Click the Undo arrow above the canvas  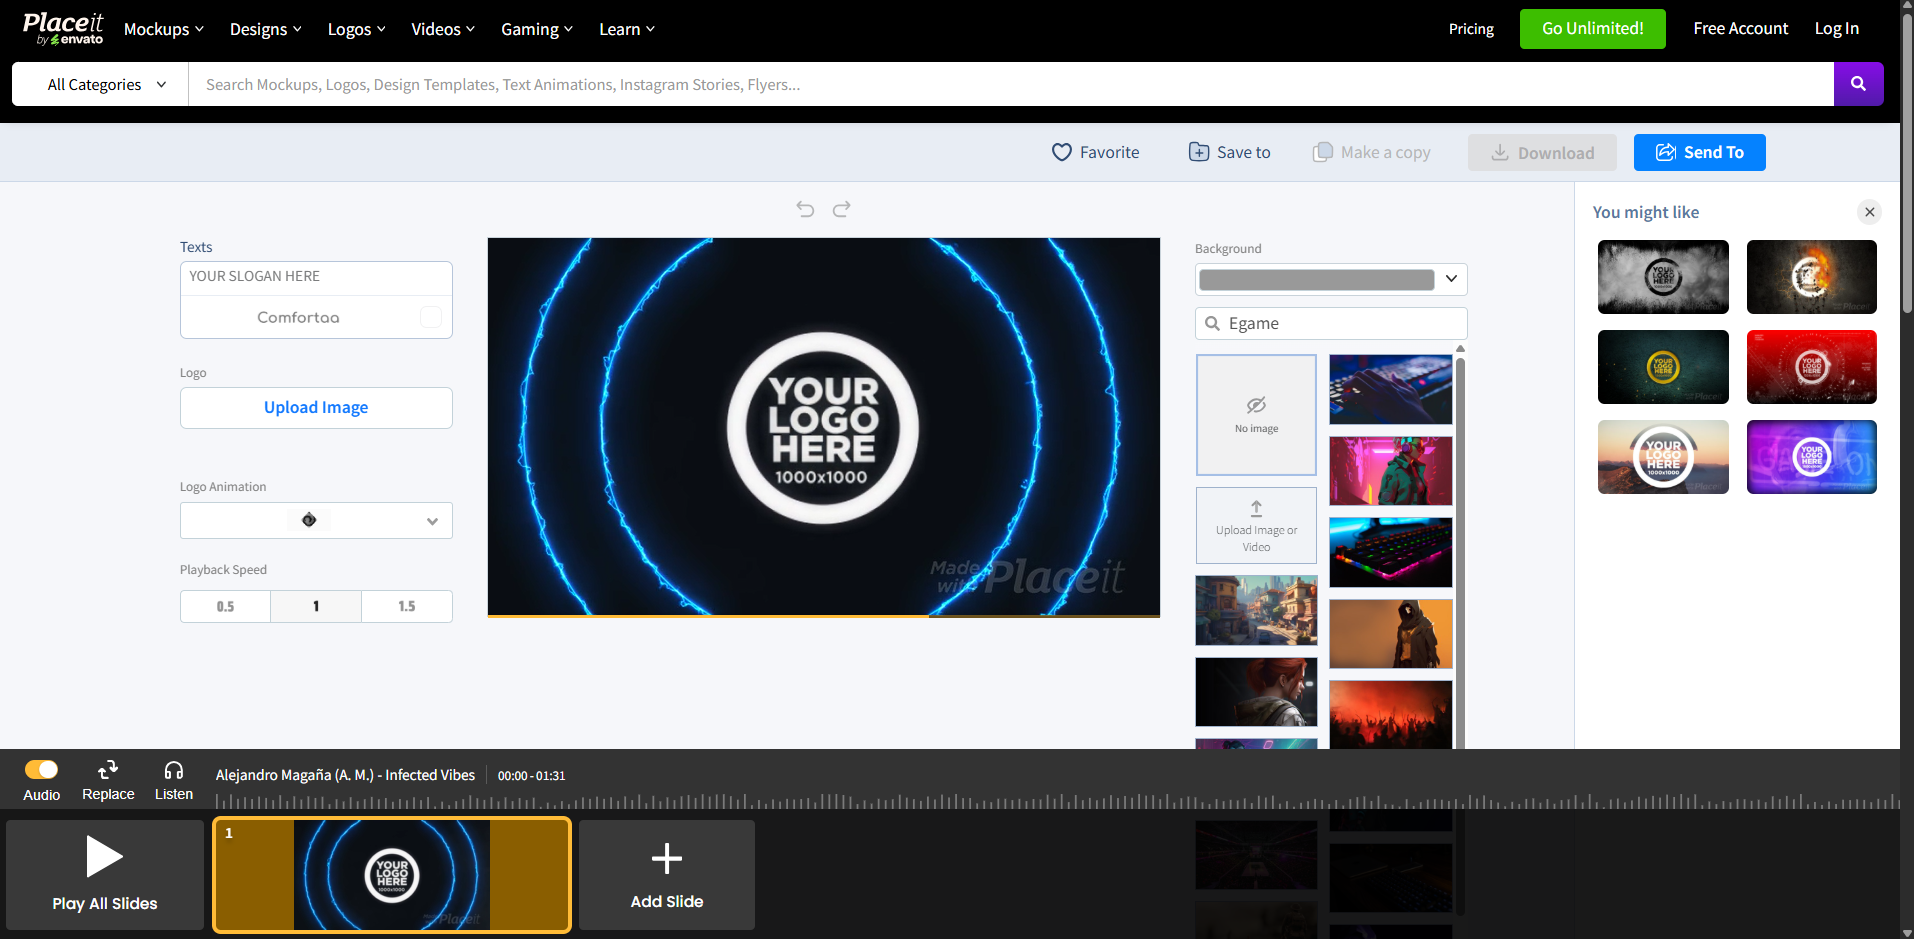click(x=805, y=208)
